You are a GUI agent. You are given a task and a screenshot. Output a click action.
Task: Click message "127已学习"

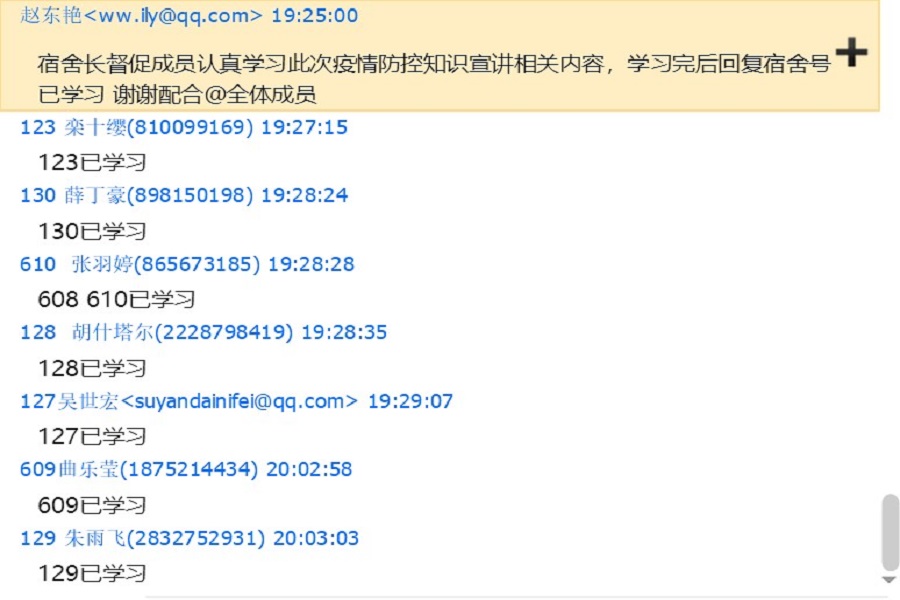tap(92, 436)
